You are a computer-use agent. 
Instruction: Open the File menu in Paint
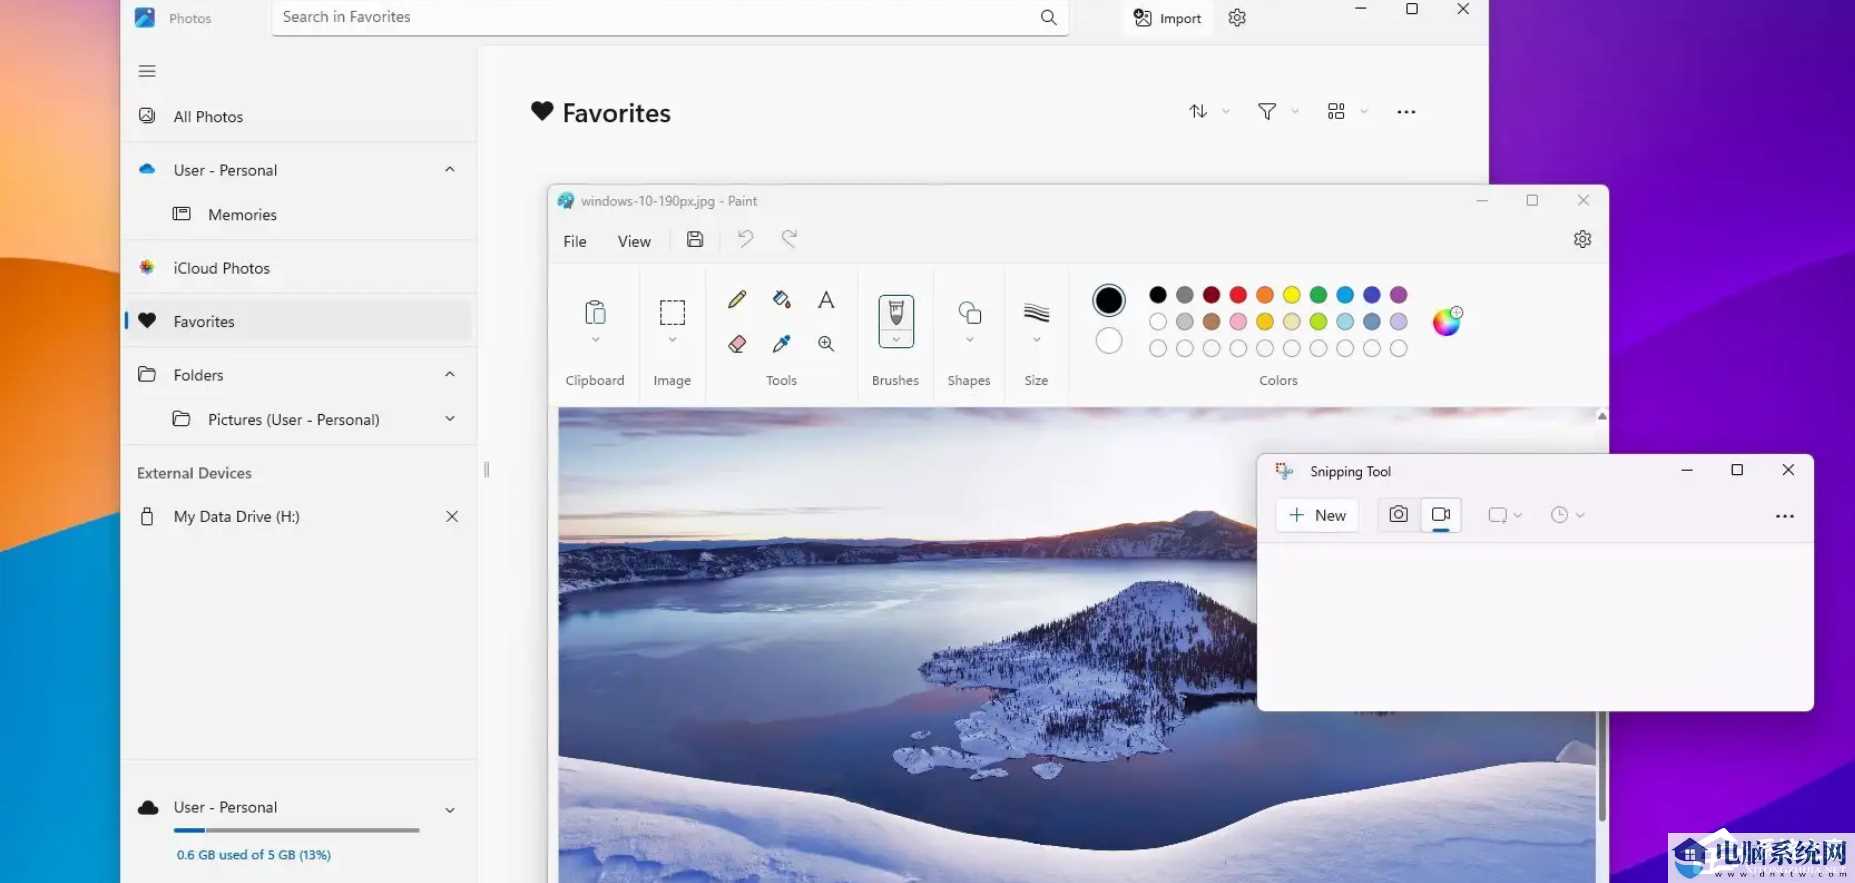coord(575,241)
